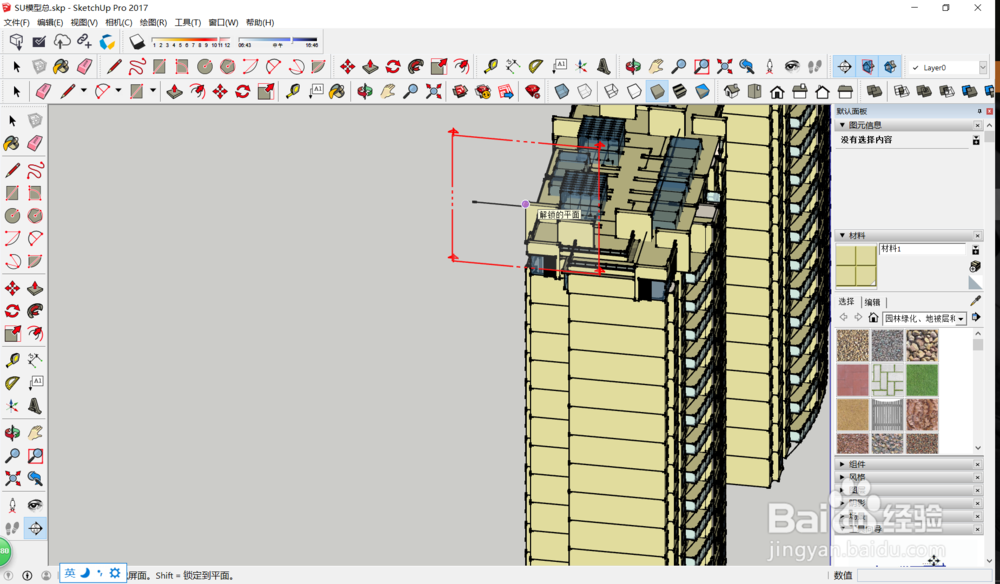Expand the 风格 panel
Viewport: 1000px width, 584px height.
tap(842, 477)
